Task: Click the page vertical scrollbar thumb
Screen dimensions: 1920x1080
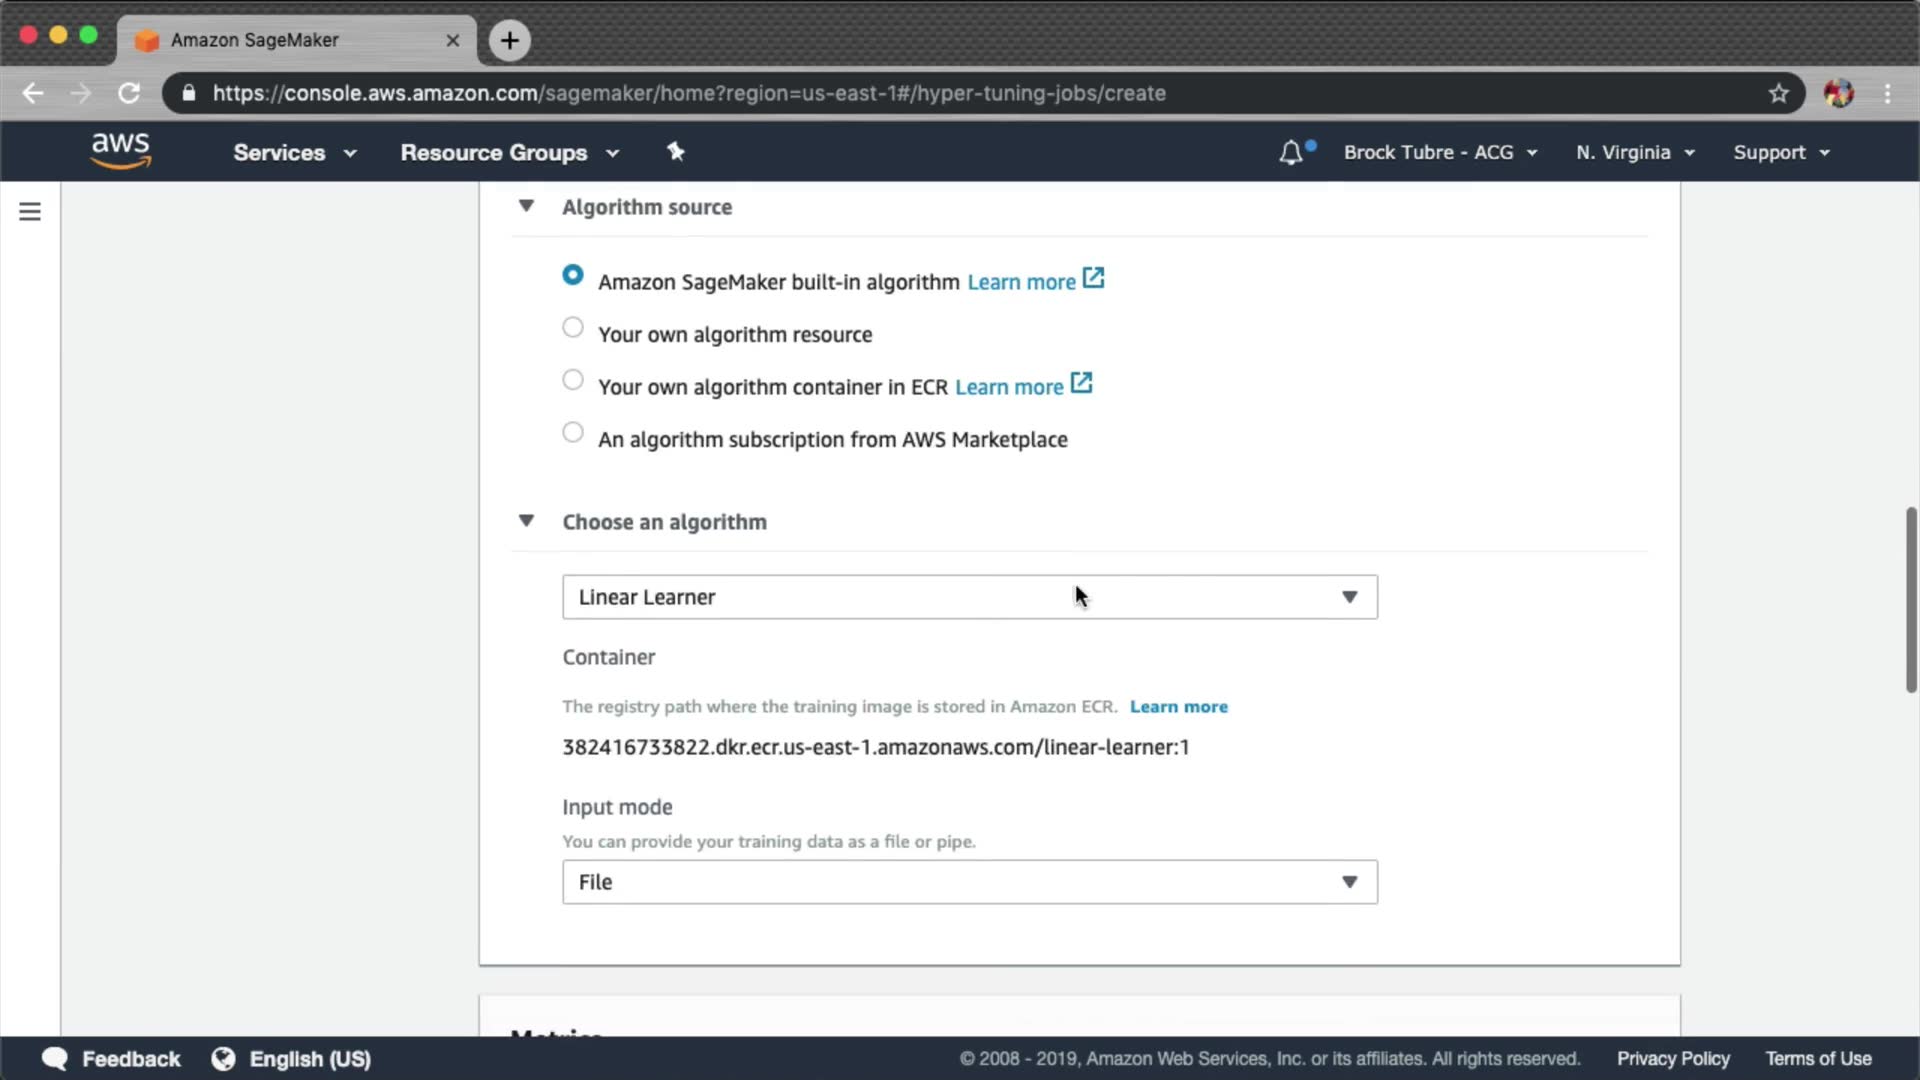Action: coord(1911,600)
